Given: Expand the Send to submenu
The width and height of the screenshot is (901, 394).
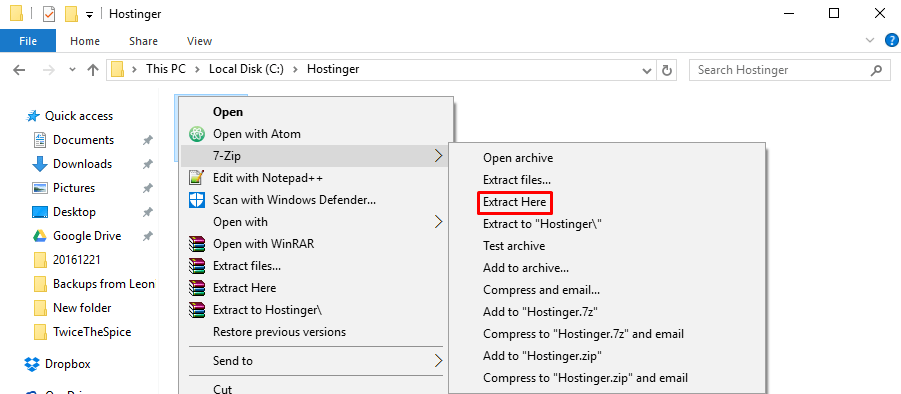Looking at the screenshot, I should click(x=314, y=361).
